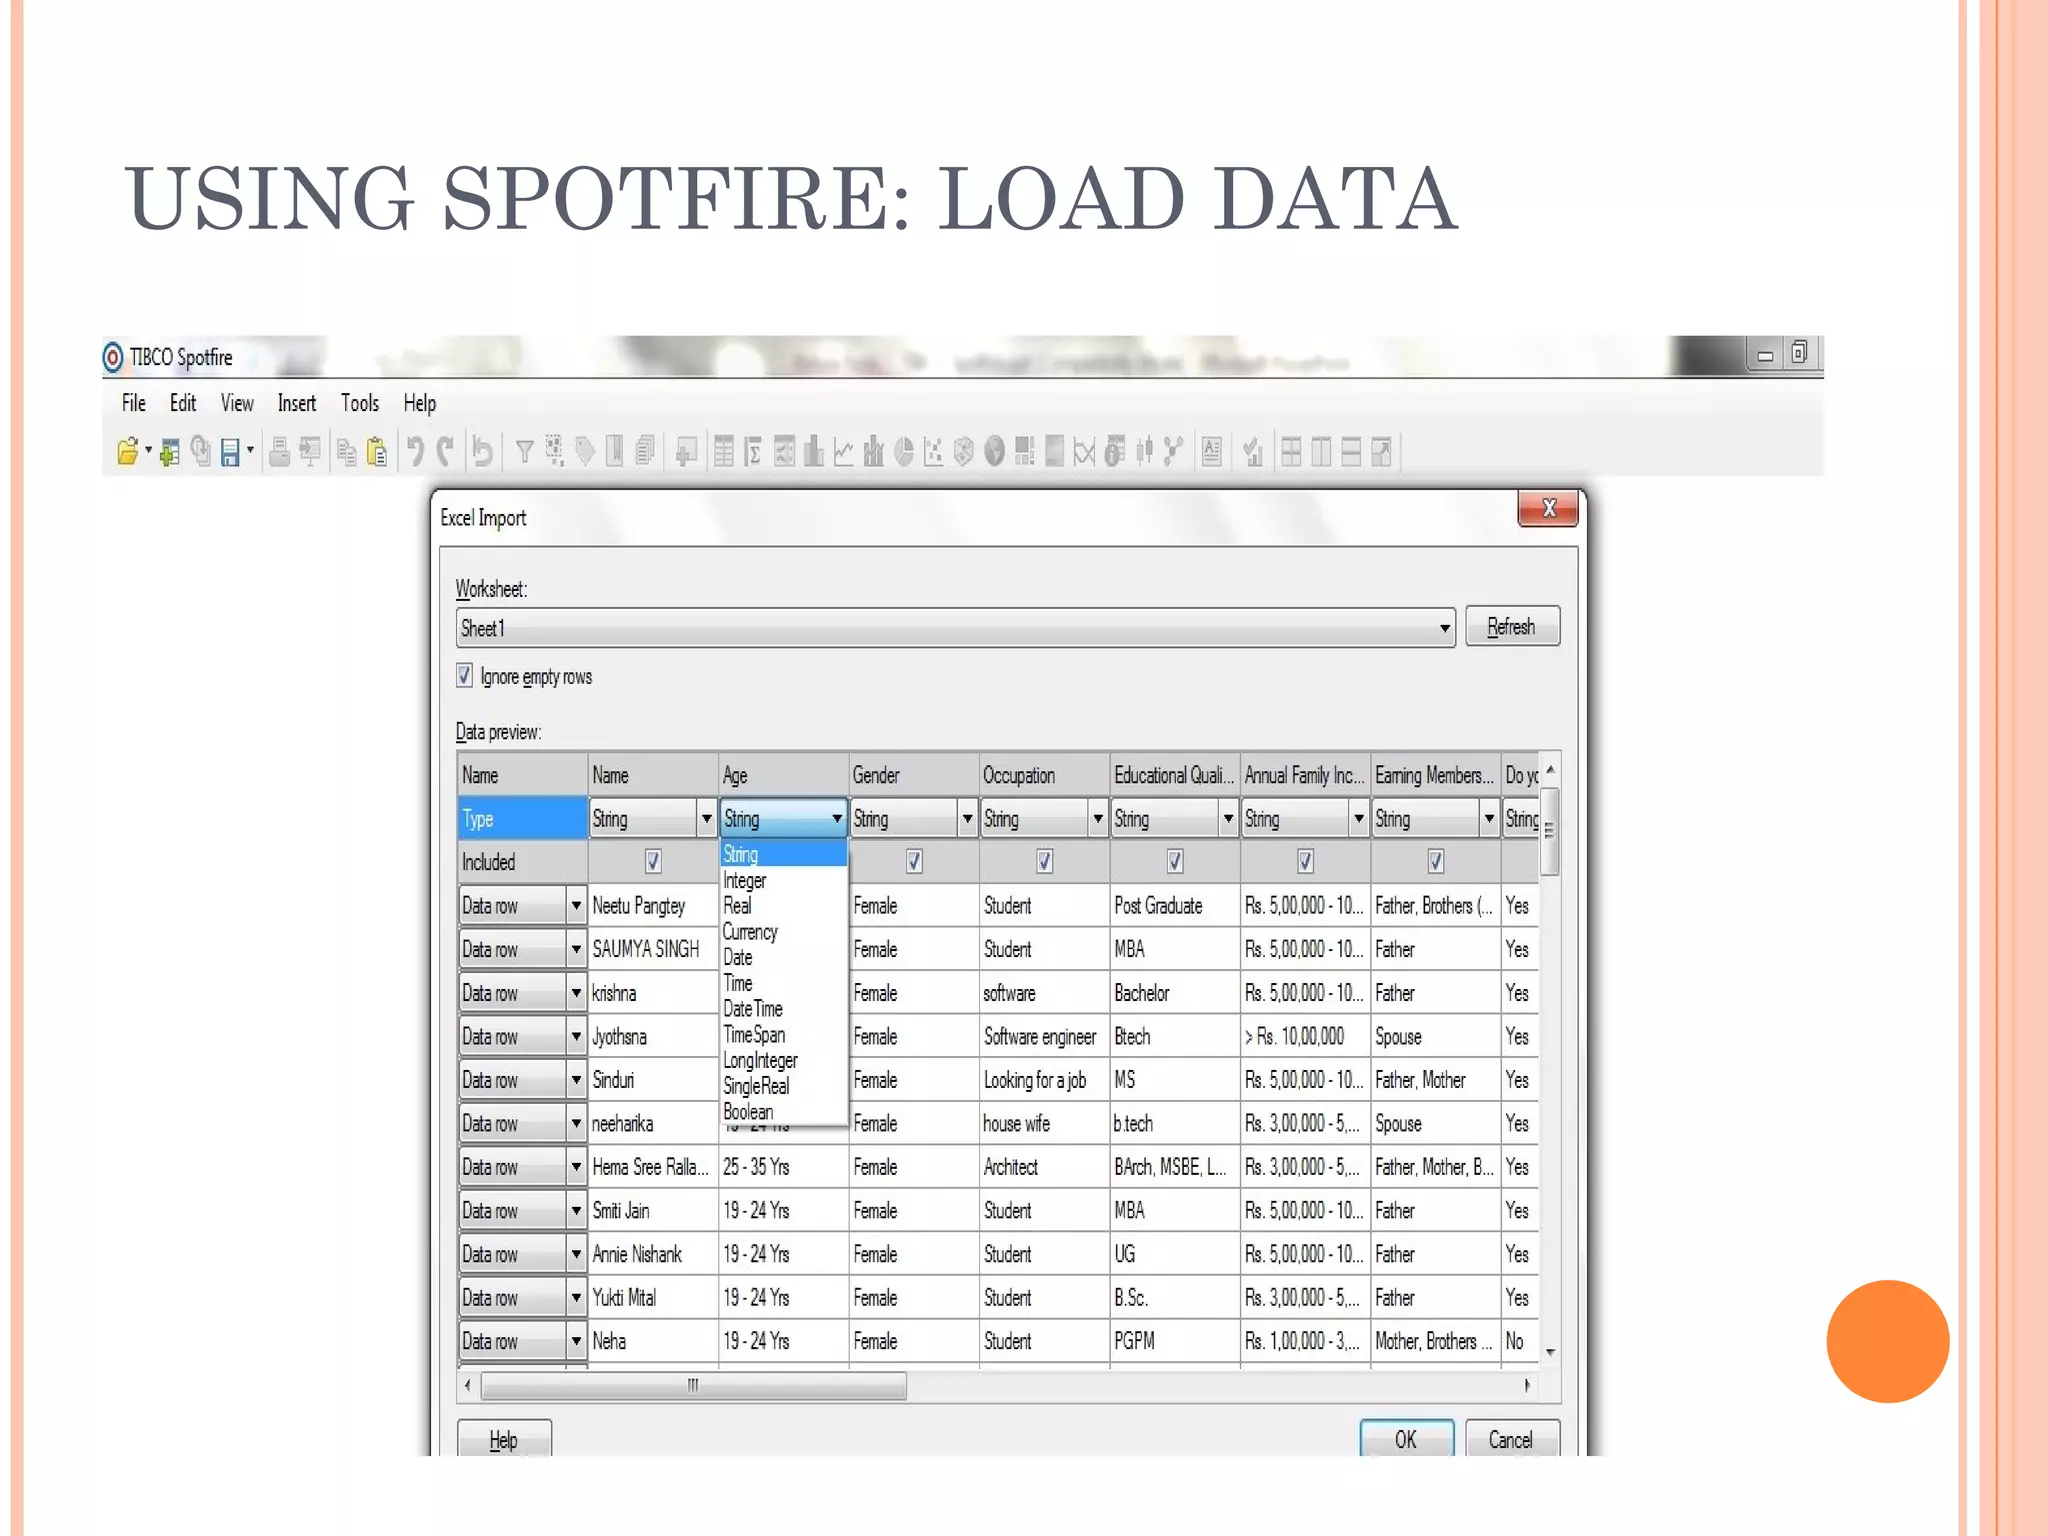Insert a Treemap icon

click(x=1024, y=453)
